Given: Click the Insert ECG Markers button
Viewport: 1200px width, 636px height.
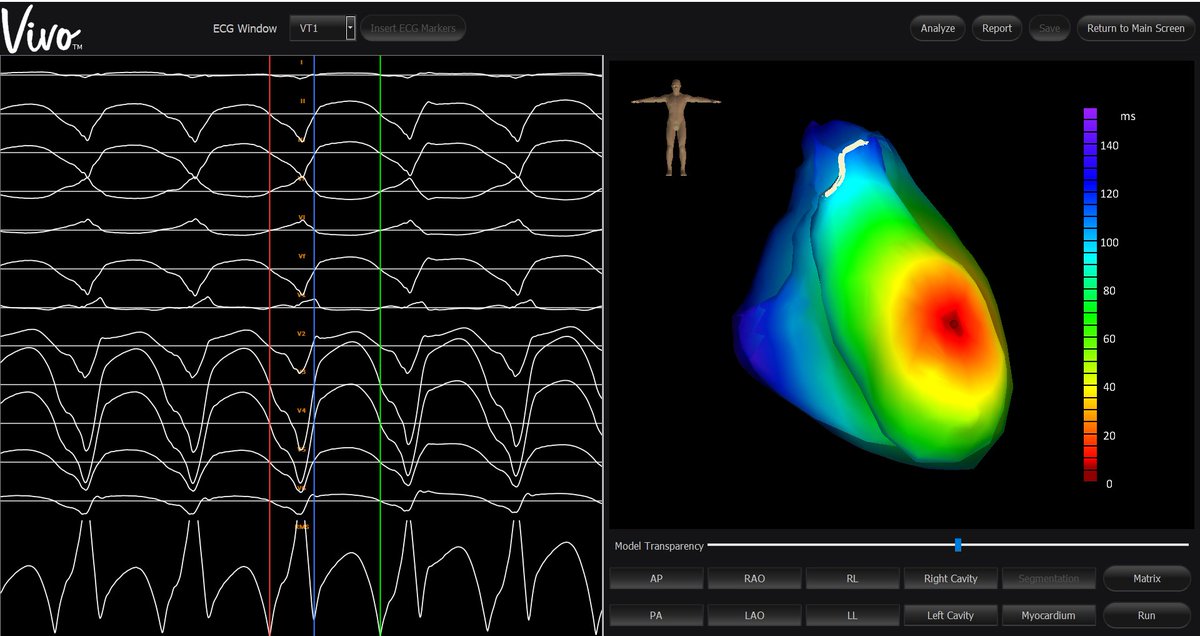Looking at the screenshot, I should point(413,28).
